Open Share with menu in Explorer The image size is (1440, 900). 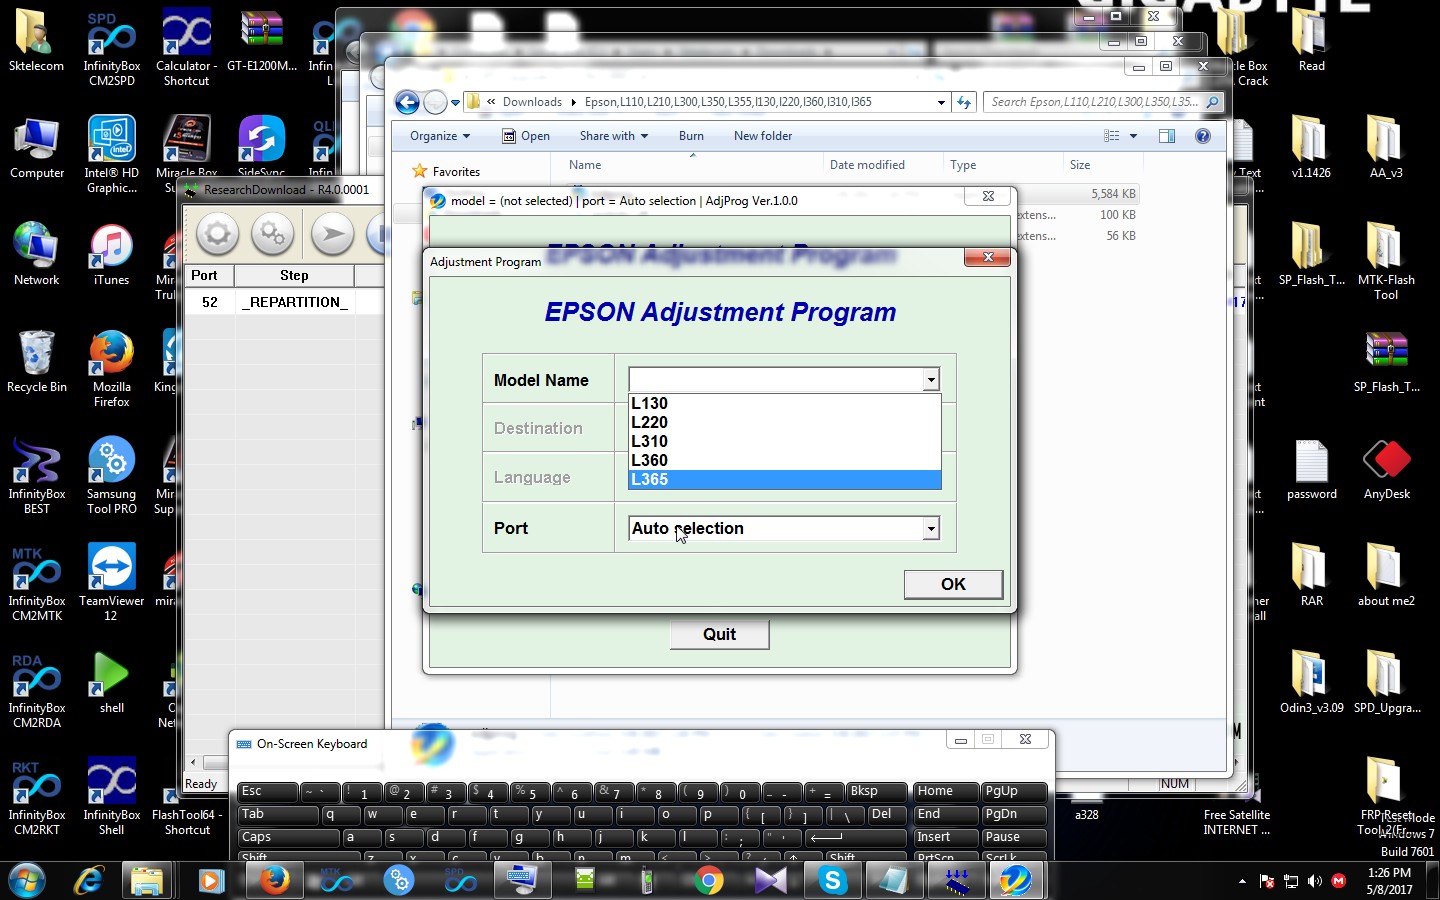(x=613, y=136)
